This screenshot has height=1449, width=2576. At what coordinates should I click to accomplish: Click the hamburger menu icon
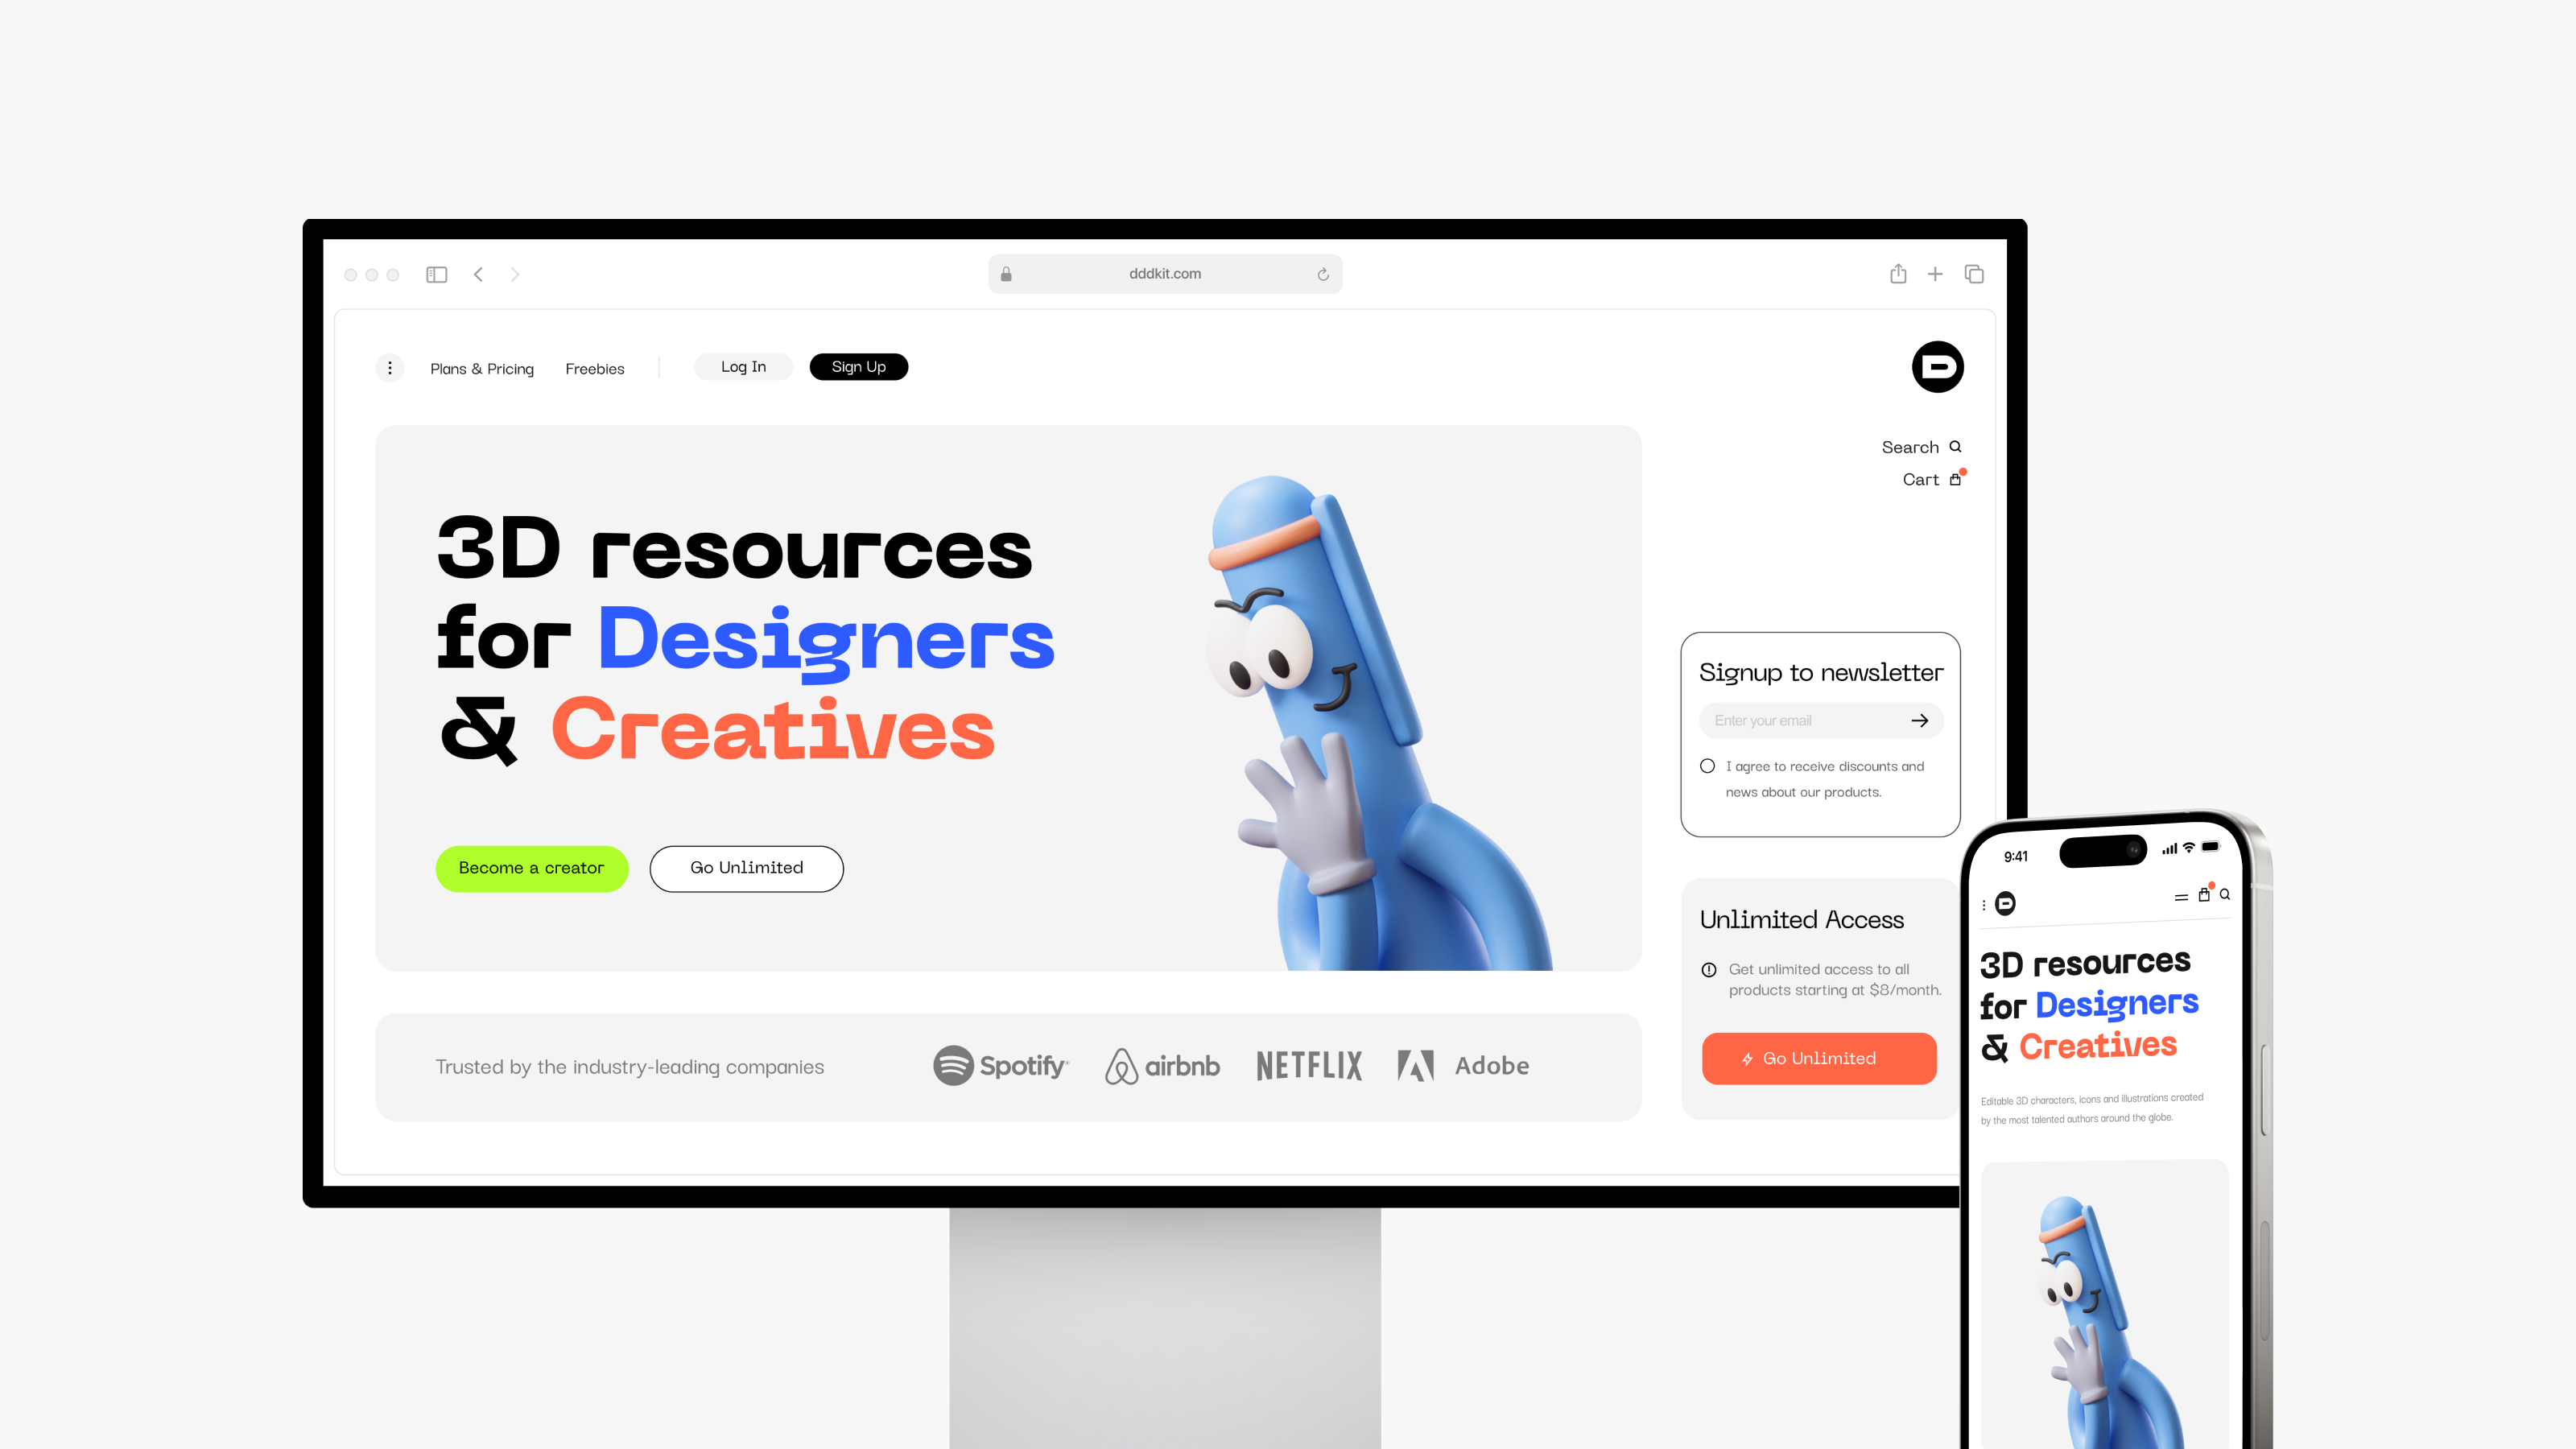click(2180, 897)
